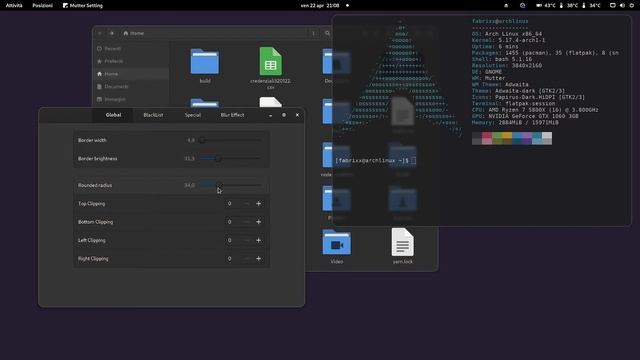Click the Border width slider

pyautogui.click(x=231, y=140)
